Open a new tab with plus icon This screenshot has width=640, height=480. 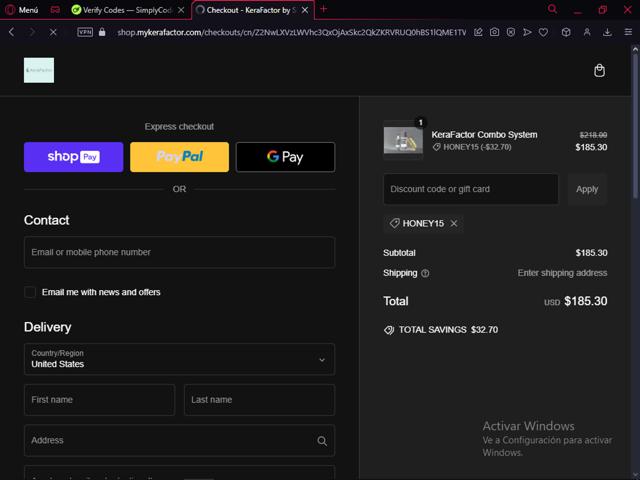click(324, 9)
